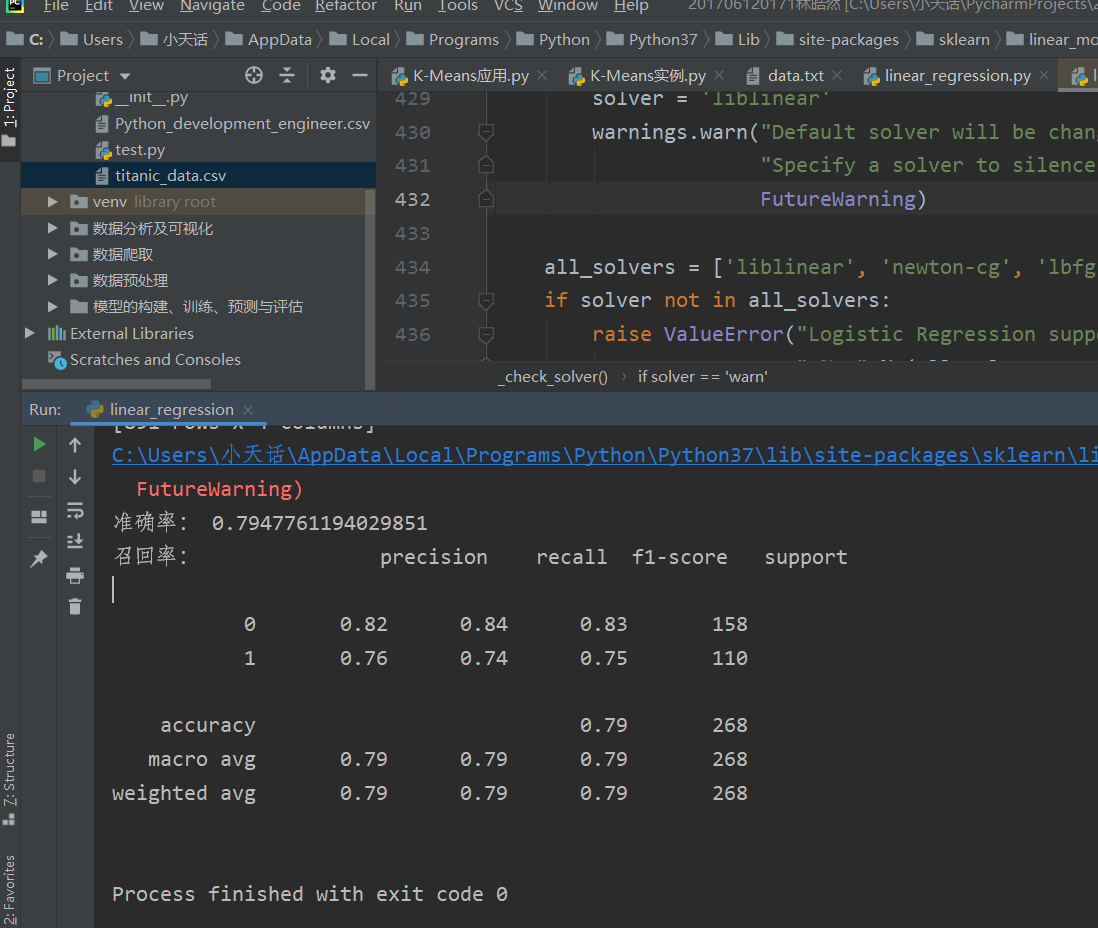Open the Project view dropdown arrow
Viewport: 1098px width, 928px height.
click(125, 76)
